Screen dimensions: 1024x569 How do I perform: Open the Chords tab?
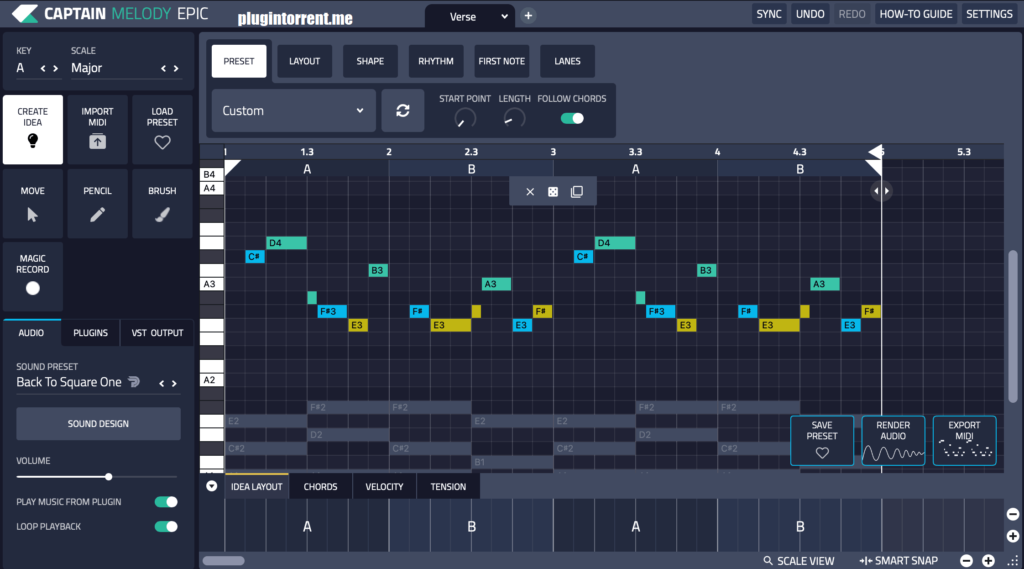(321, 487)
